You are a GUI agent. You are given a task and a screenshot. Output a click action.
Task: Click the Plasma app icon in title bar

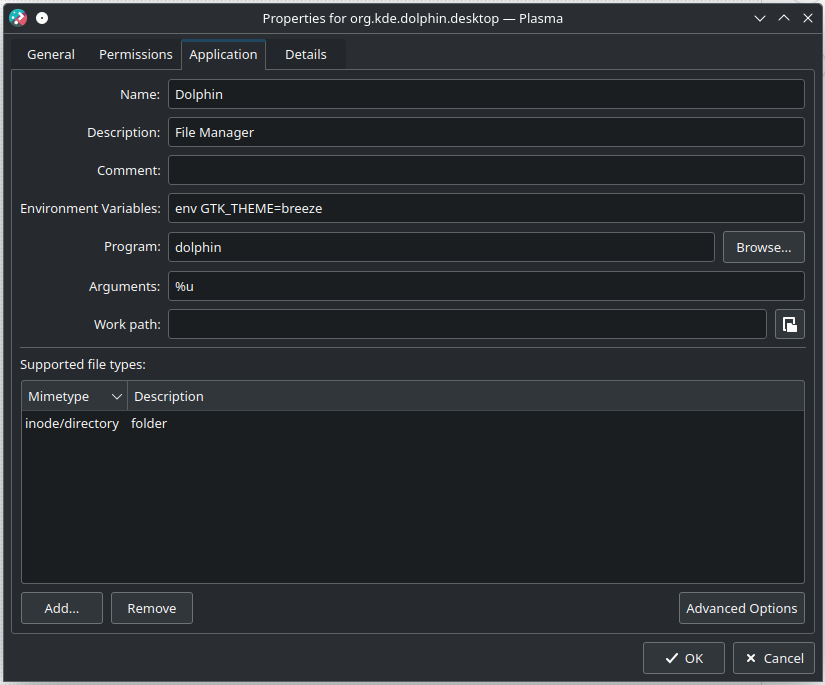coord(18,18)
